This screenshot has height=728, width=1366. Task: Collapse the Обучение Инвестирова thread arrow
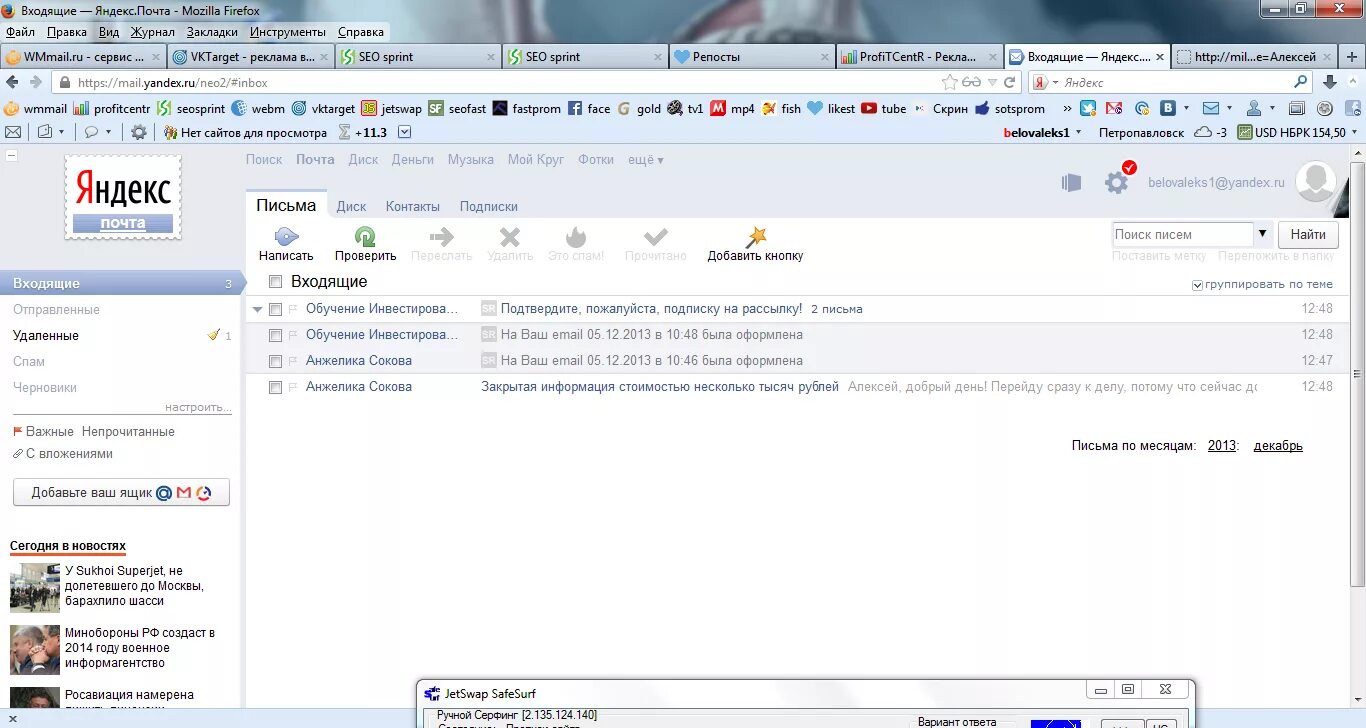coord(258,309)
